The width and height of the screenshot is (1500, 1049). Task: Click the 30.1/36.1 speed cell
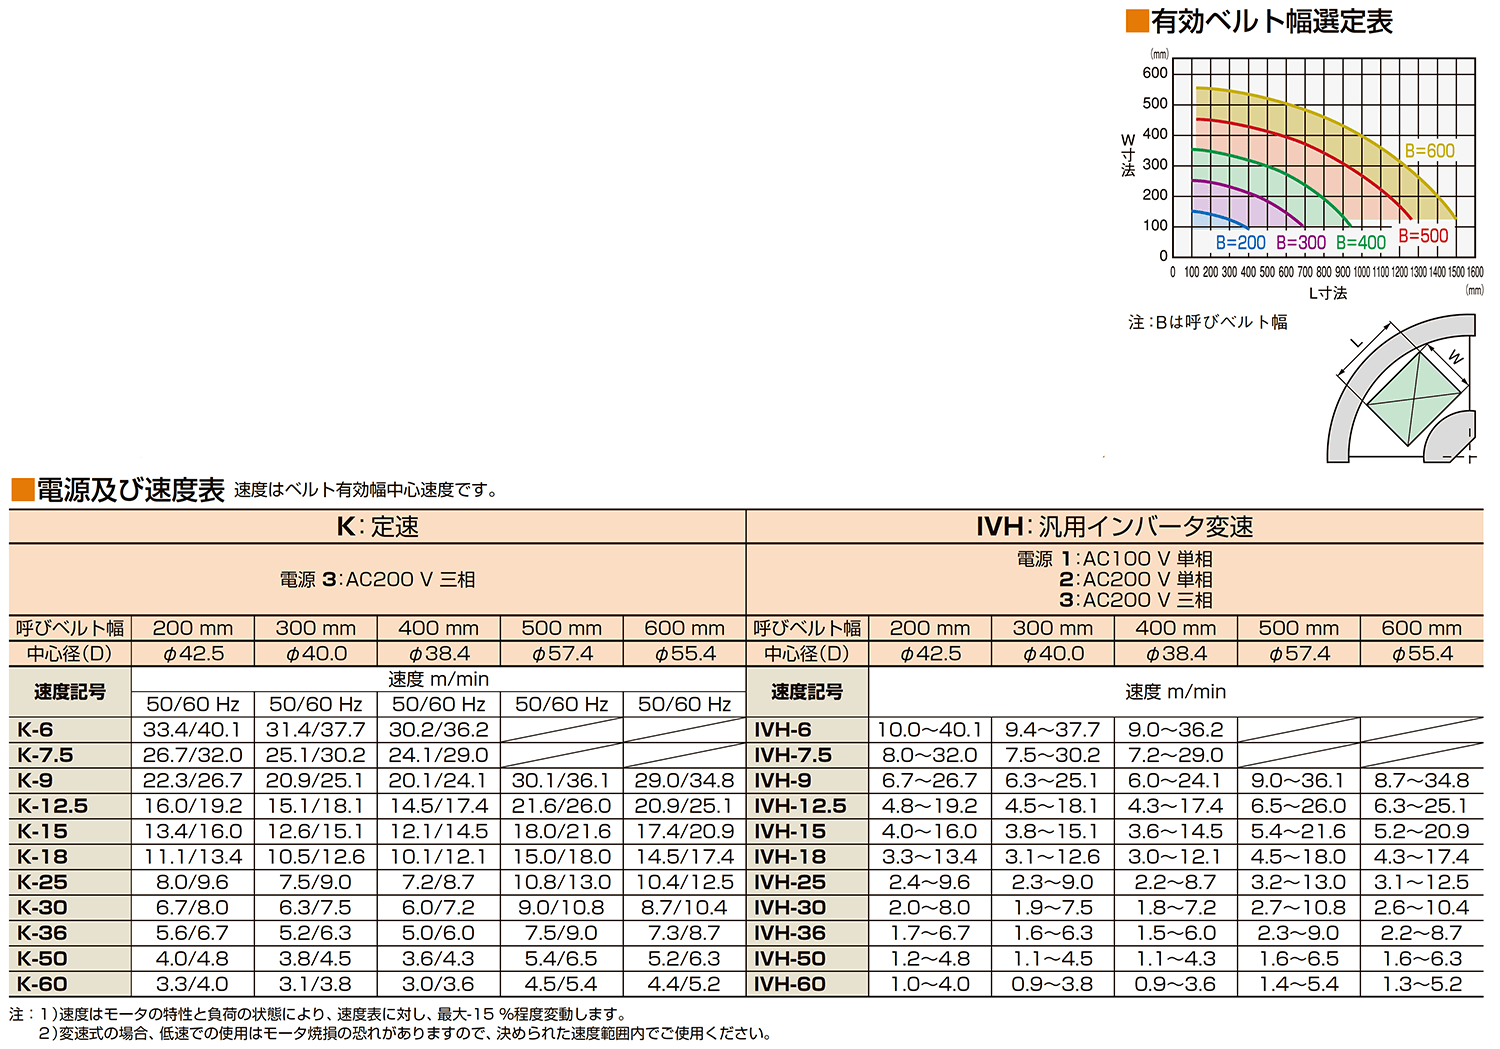(x=562, y=781)
